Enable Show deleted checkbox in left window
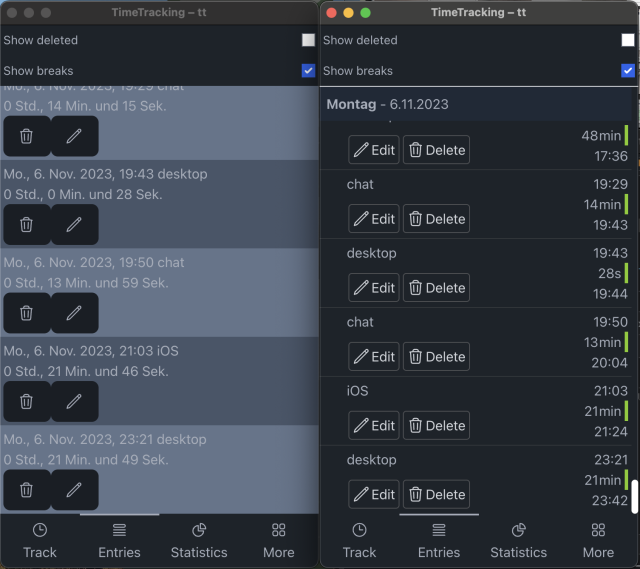Screen dimensions: 640x569 [x=308, y=40]
